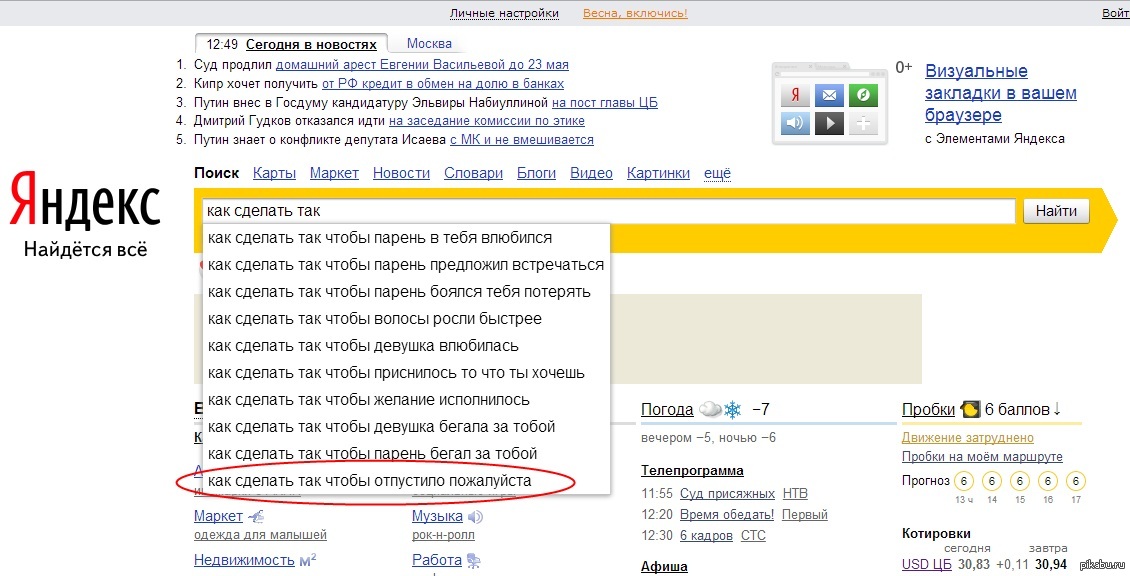Open the Карты search tab
The image size is (1130, 576).
[275, 173]
